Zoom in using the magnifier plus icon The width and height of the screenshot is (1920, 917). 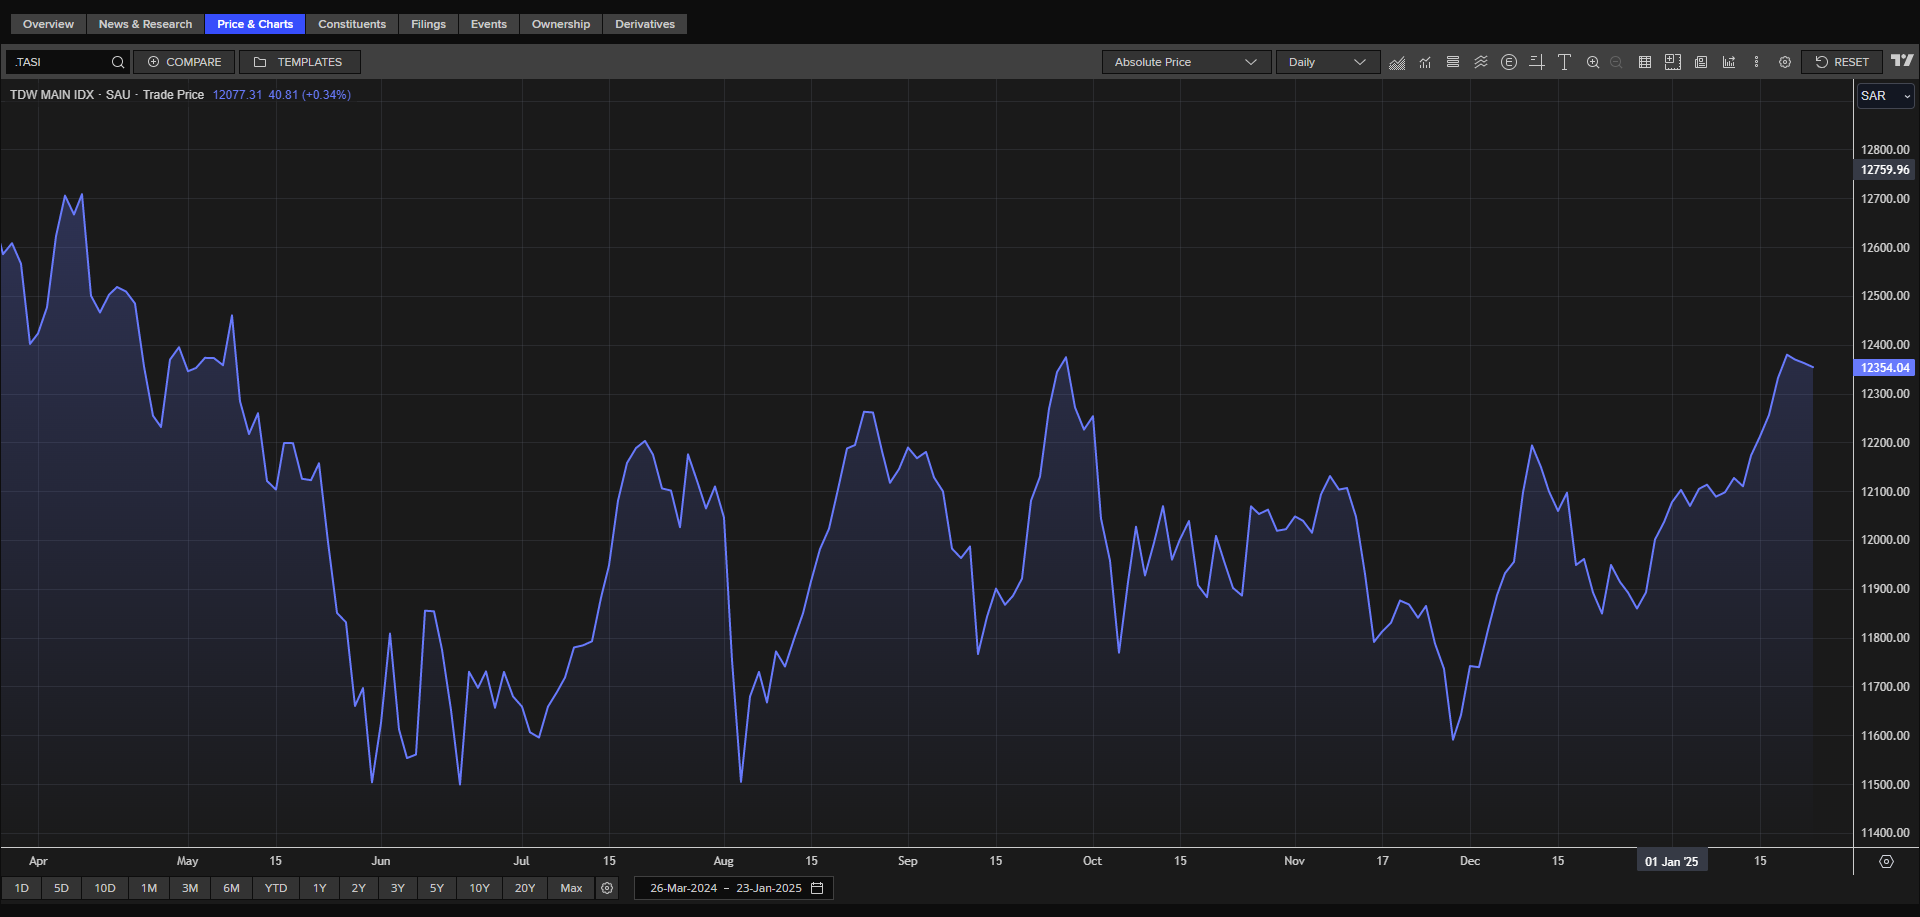(x=1593, y=62)
